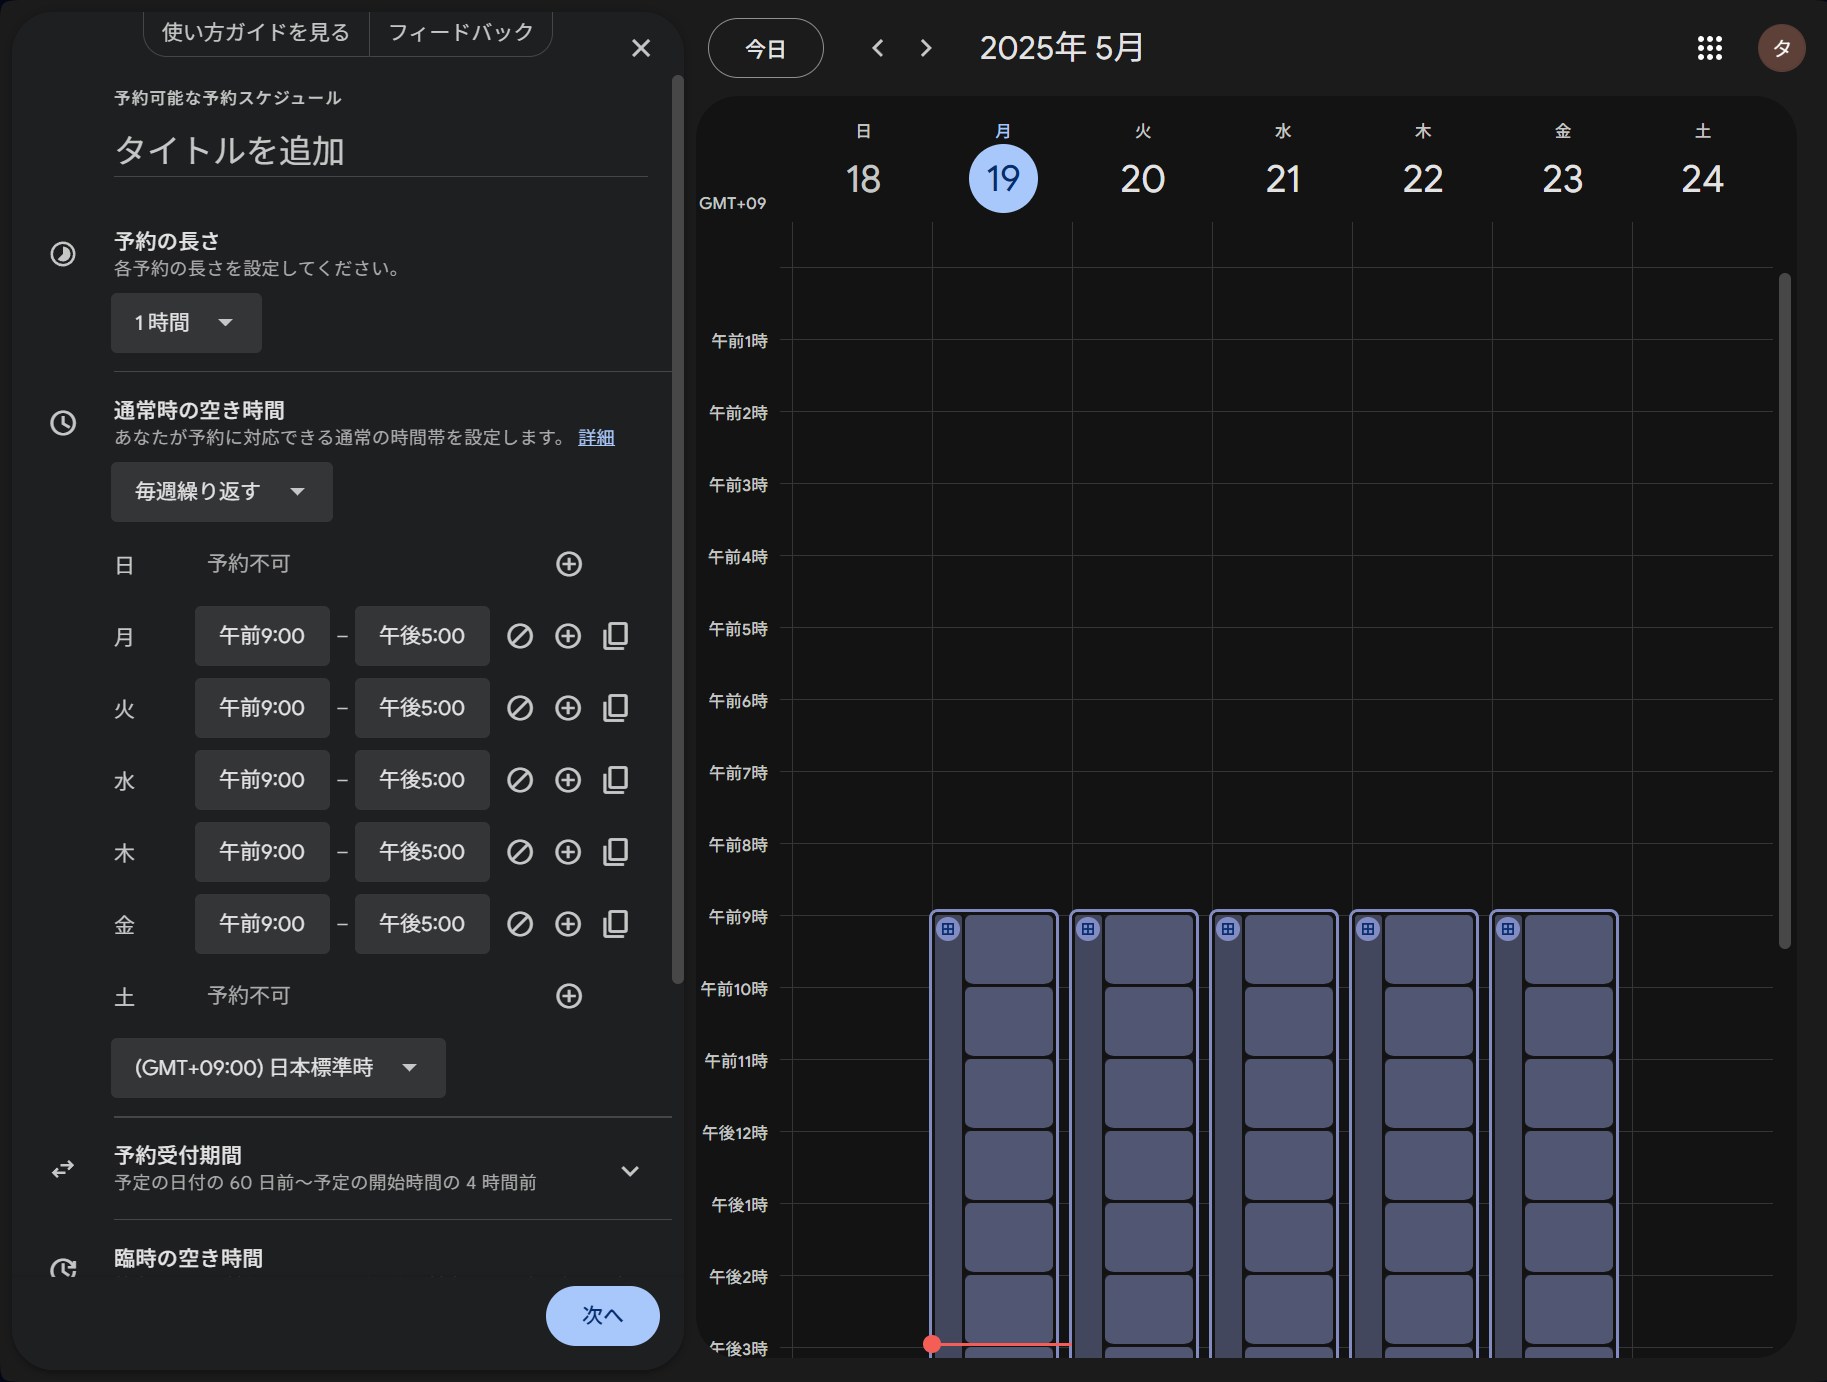Change Thursday (木) end time 午後5:00
This screenshot has height=1382, width=1827.
422,852
